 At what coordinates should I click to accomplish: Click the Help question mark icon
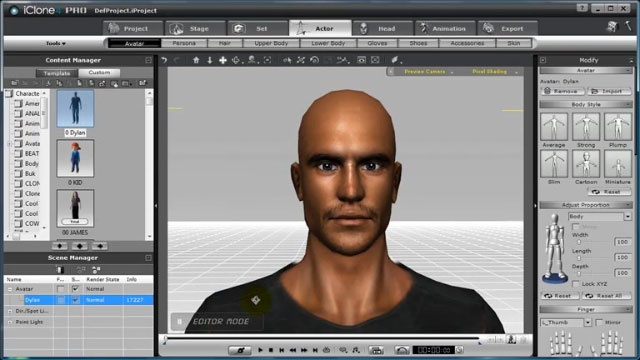point(582,8)
